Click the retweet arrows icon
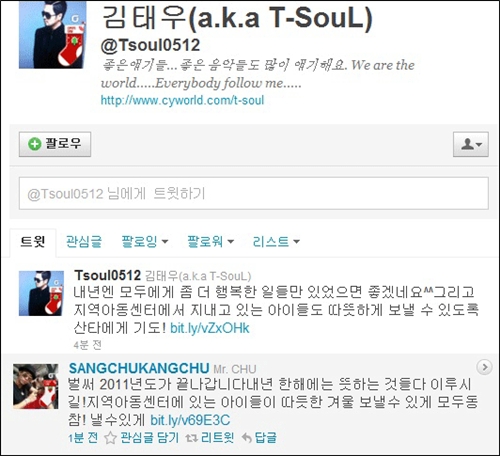The width and height of the screenshot is (500, 456). (x=191, y=438)
